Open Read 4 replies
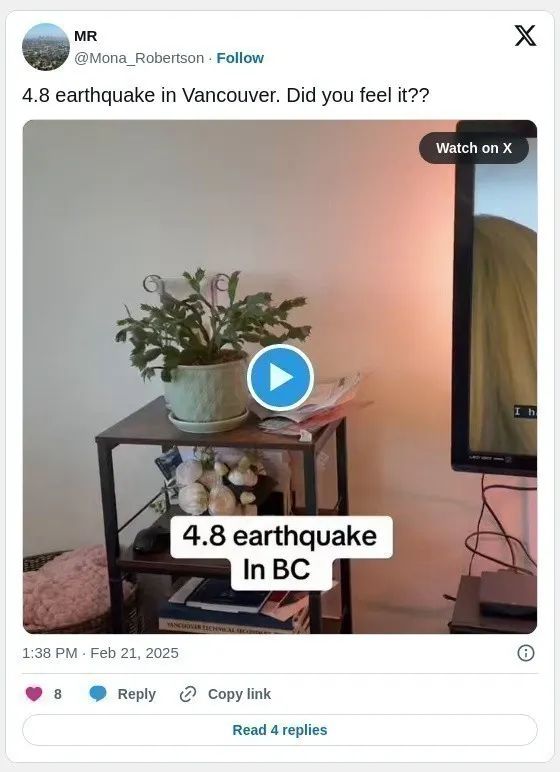 coord(280,730)
